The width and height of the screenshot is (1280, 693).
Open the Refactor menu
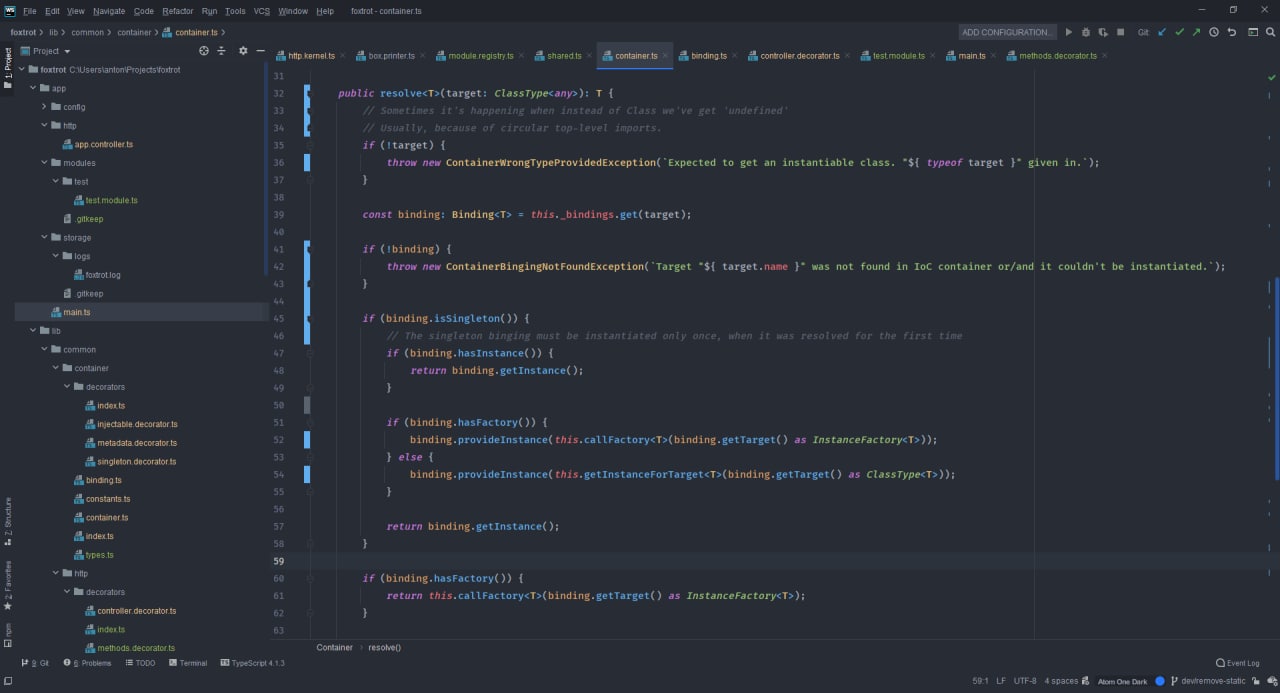click(177, 11)
